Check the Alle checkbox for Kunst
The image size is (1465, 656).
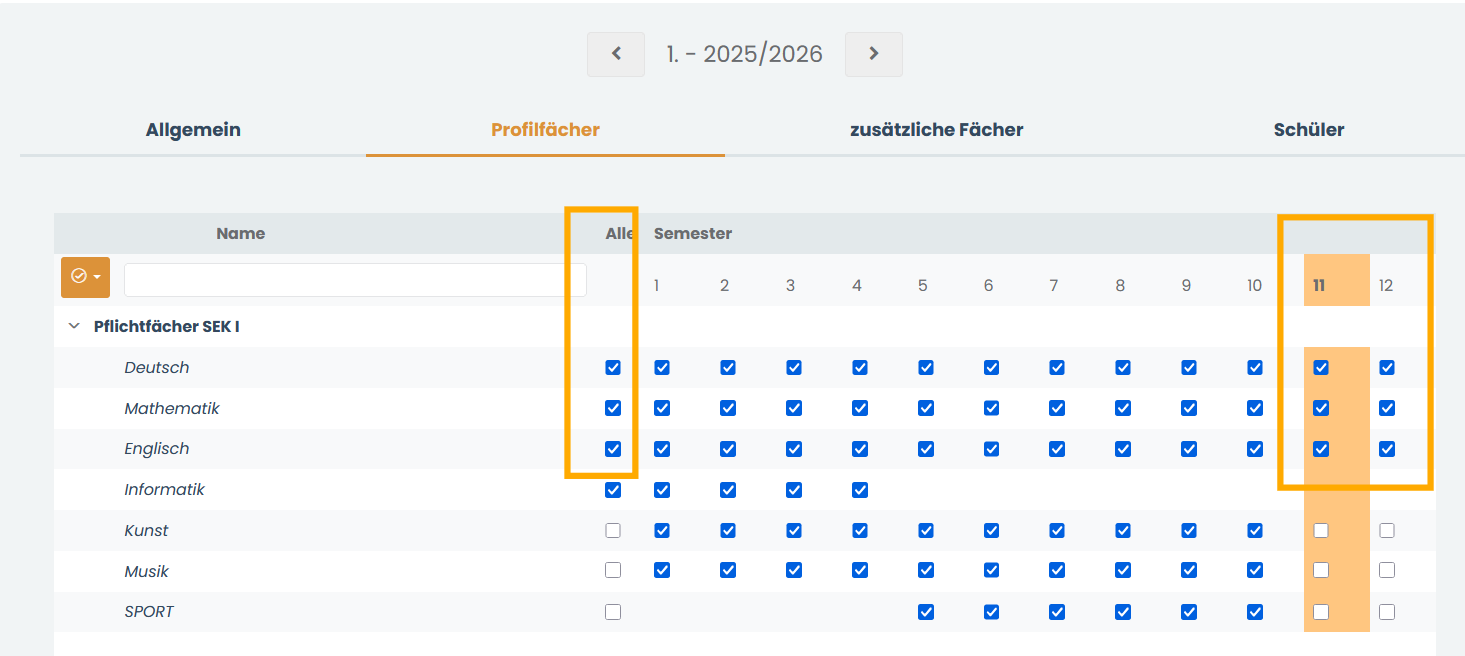[613, 531]
